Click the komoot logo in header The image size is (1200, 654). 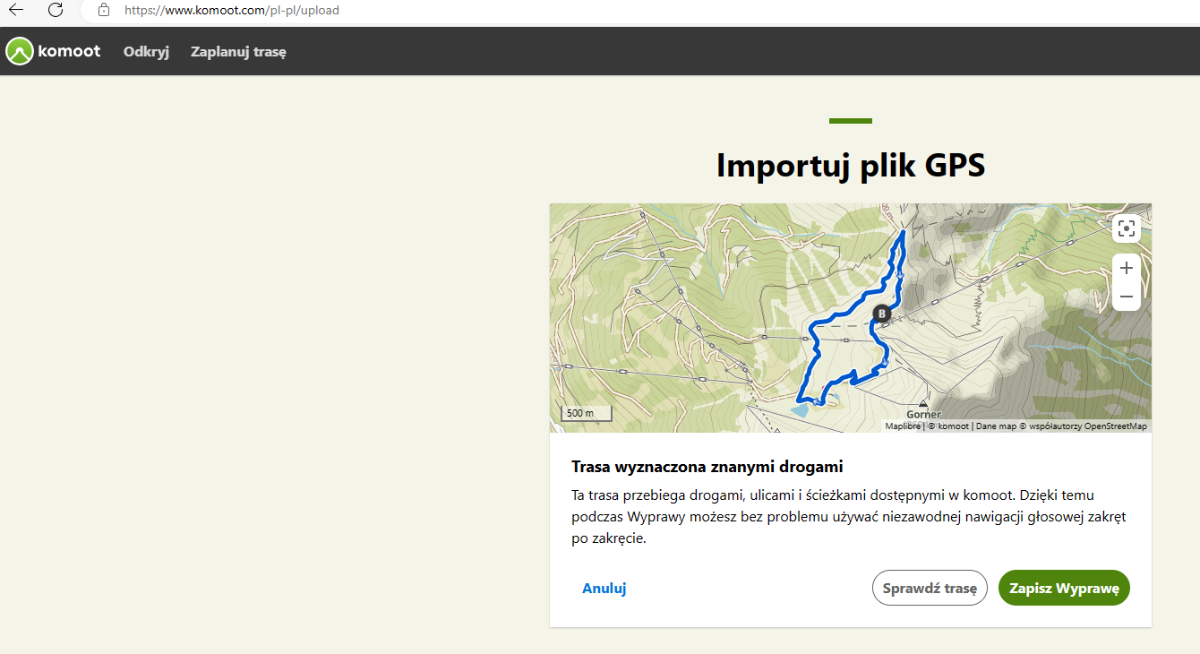[x=54, y=51]
